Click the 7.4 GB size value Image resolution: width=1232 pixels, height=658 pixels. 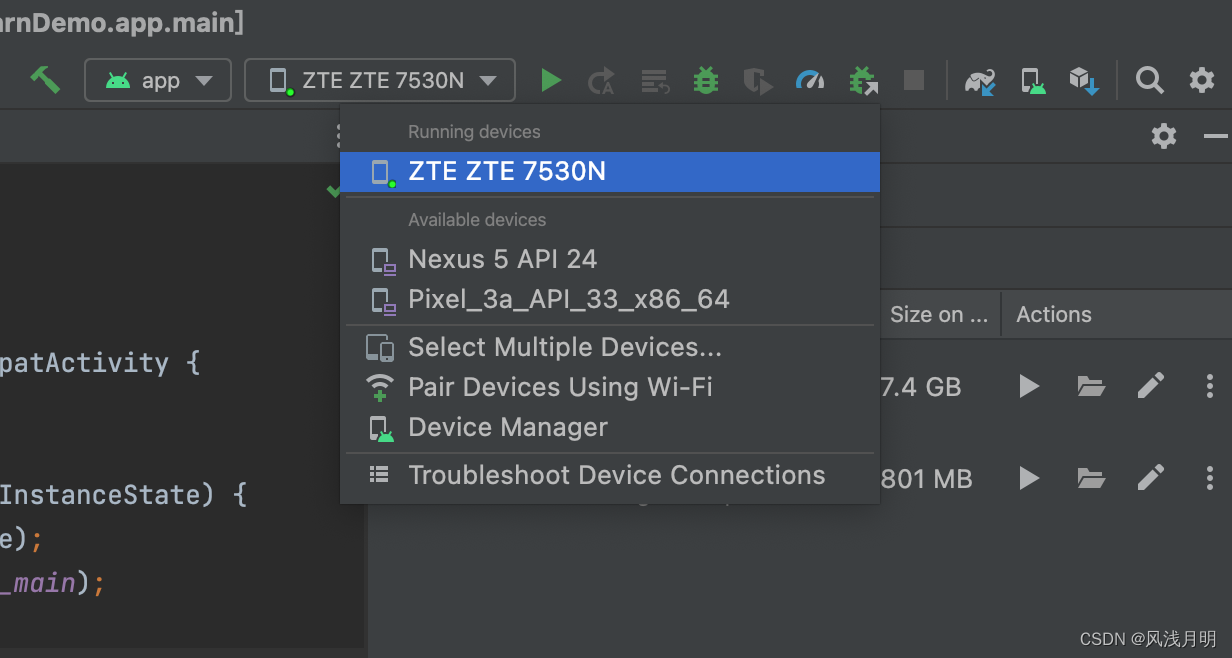click(921, 387)
